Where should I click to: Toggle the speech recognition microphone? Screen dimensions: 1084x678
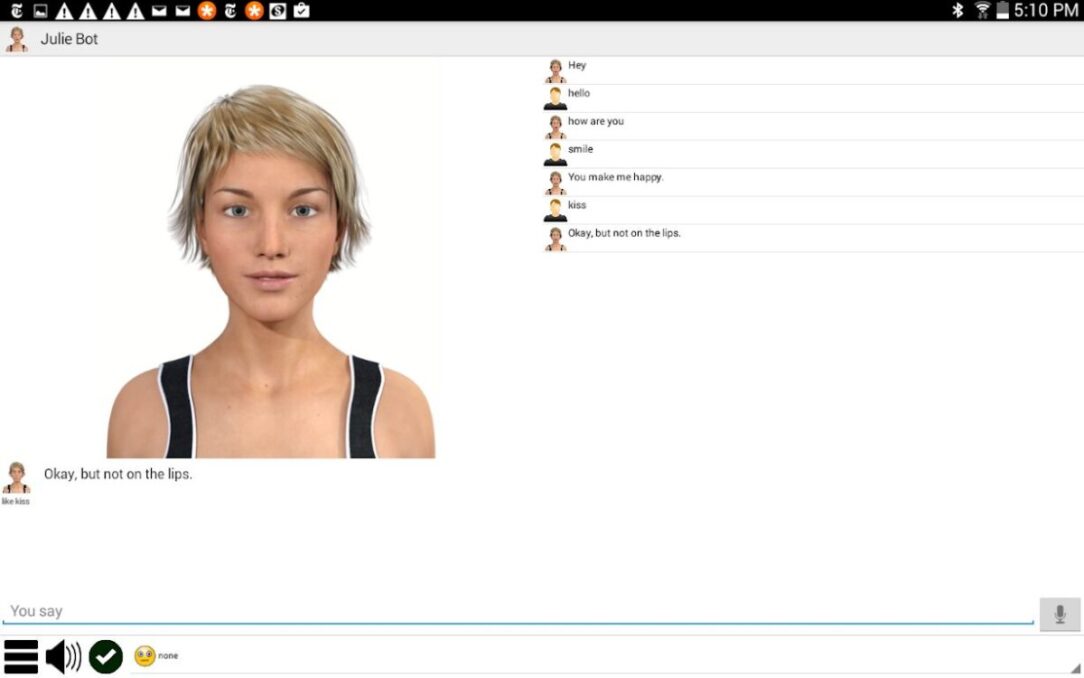click(x=1060, y=613)
